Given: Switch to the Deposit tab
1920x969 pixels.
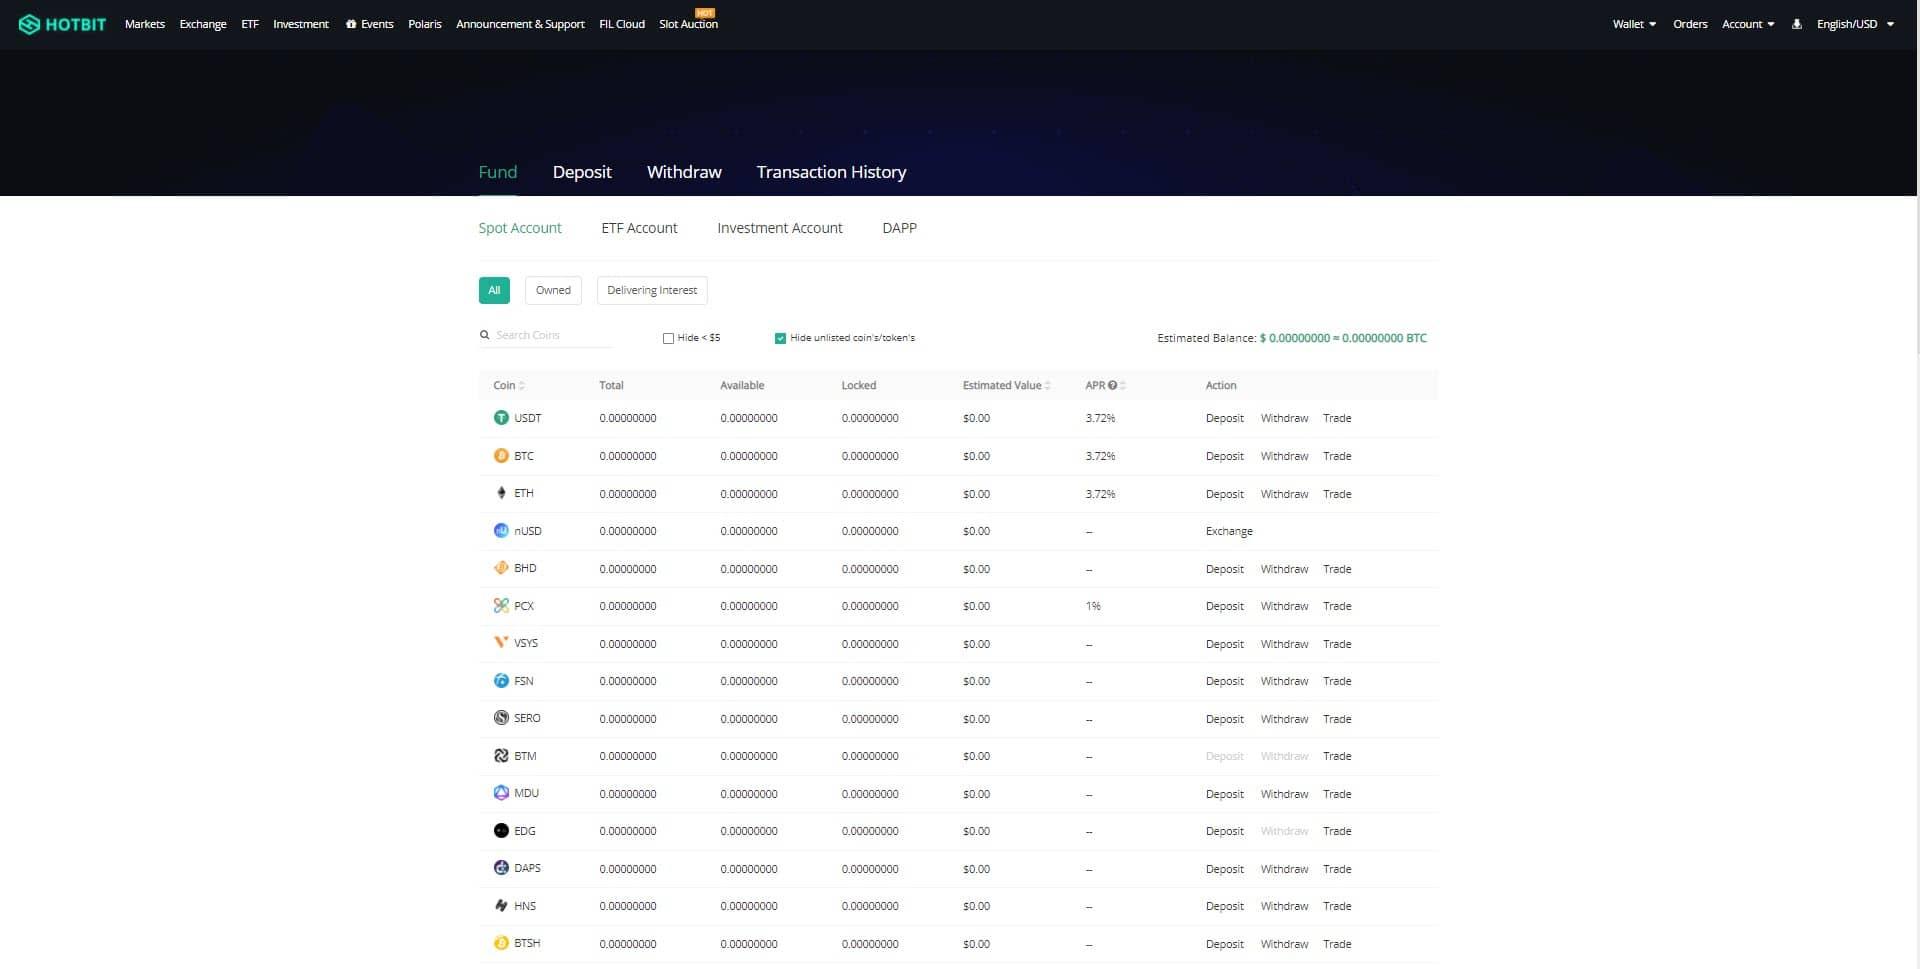Looking at the screenshot, I should pyautogui.click(x=582, y=172).
